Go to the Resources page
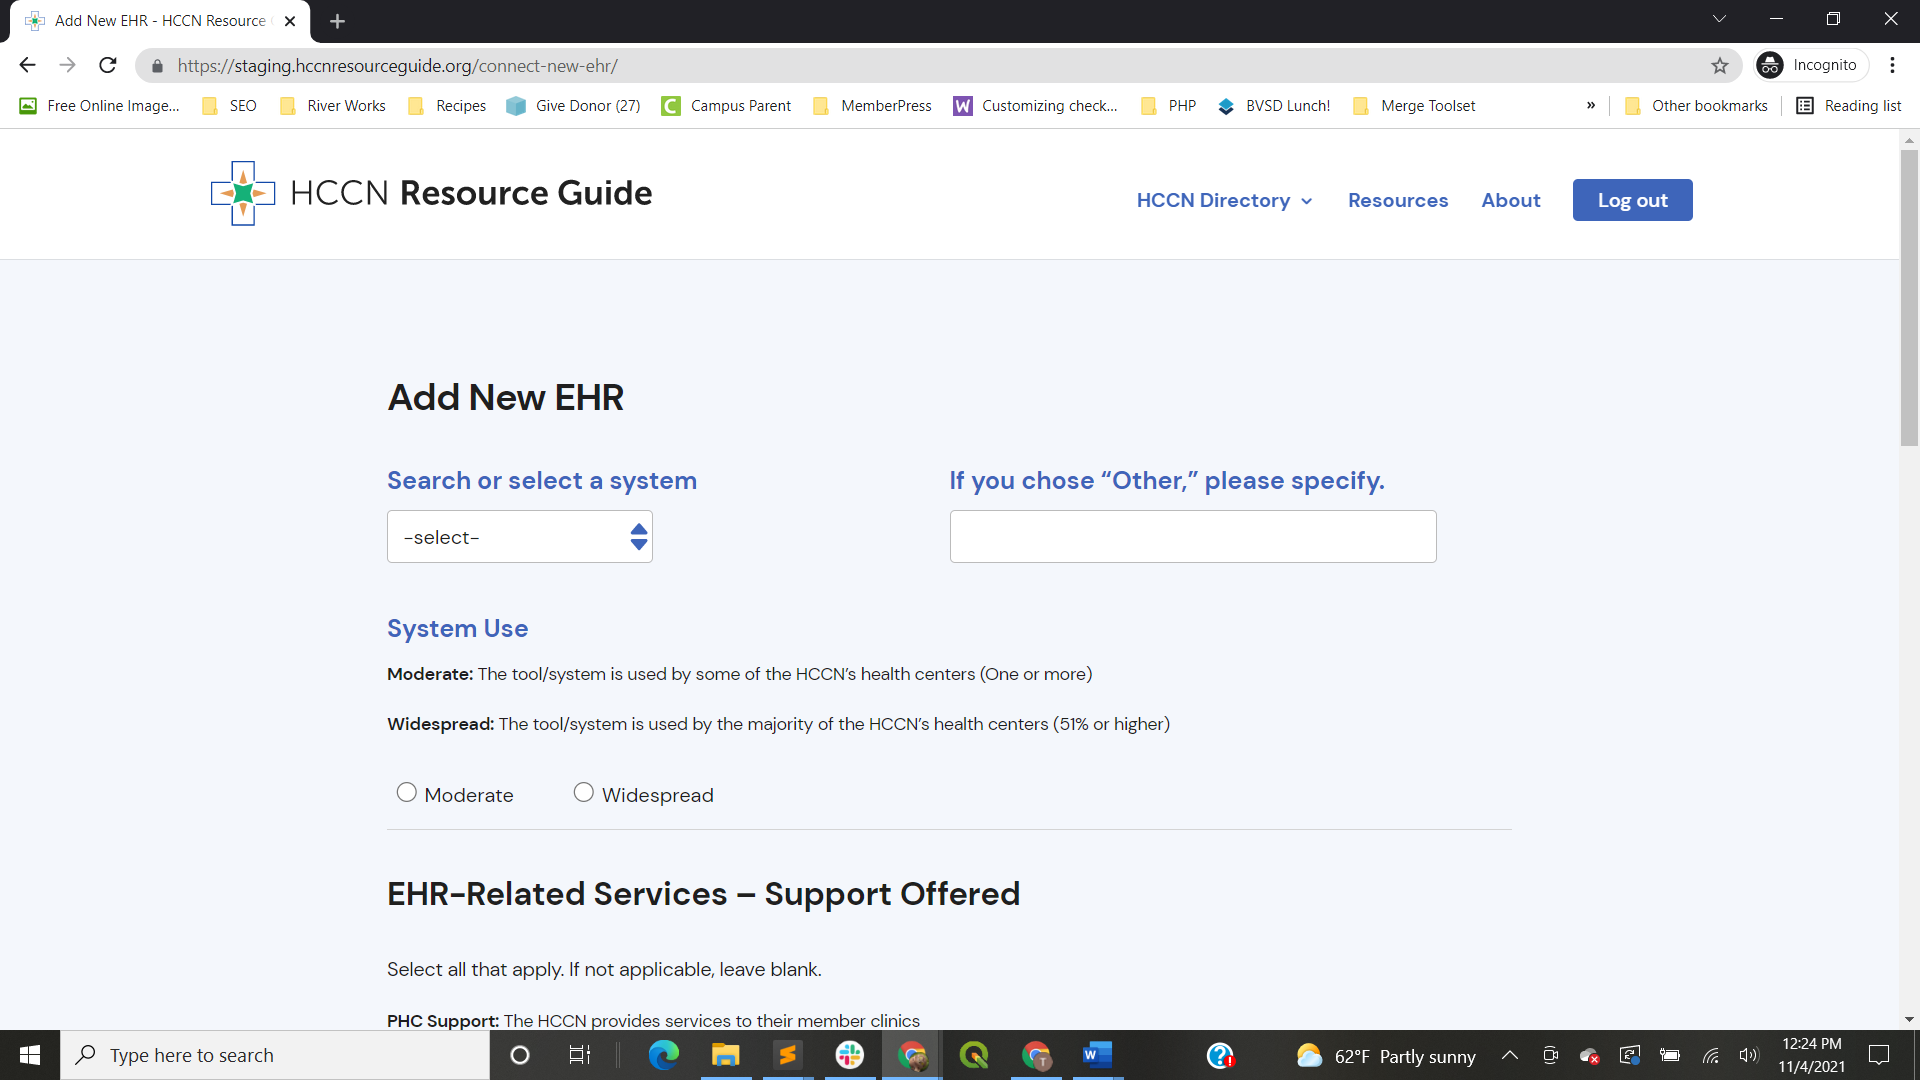 pos(1397,200)
